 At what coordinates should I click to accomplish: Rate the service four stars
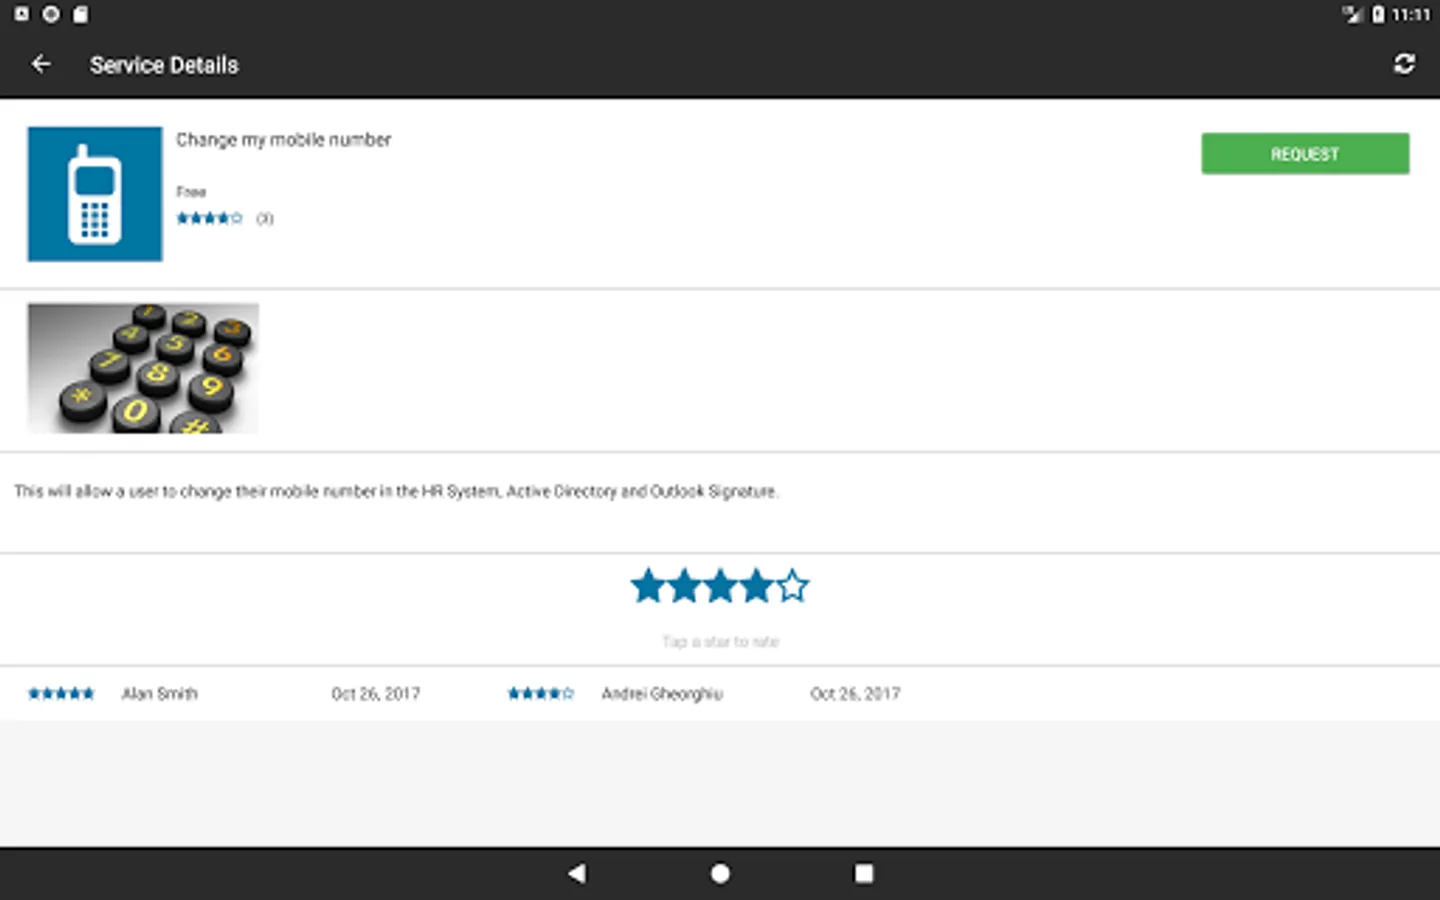[756, 587]
